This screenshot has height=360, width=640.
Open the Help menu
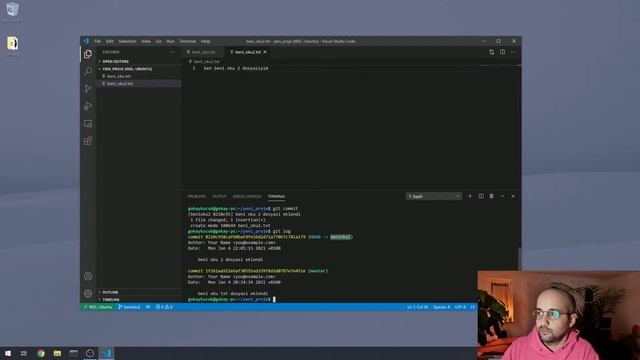coord(205,41)
